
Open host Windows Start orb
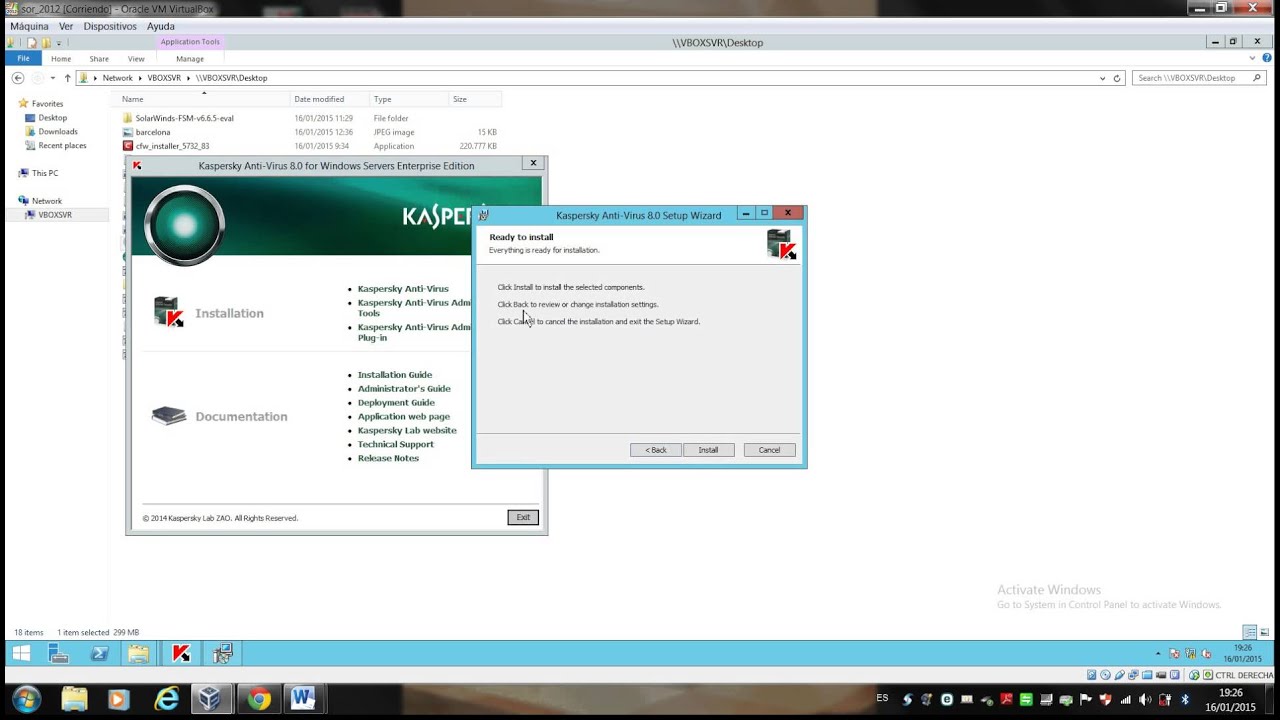click(26, 700)
